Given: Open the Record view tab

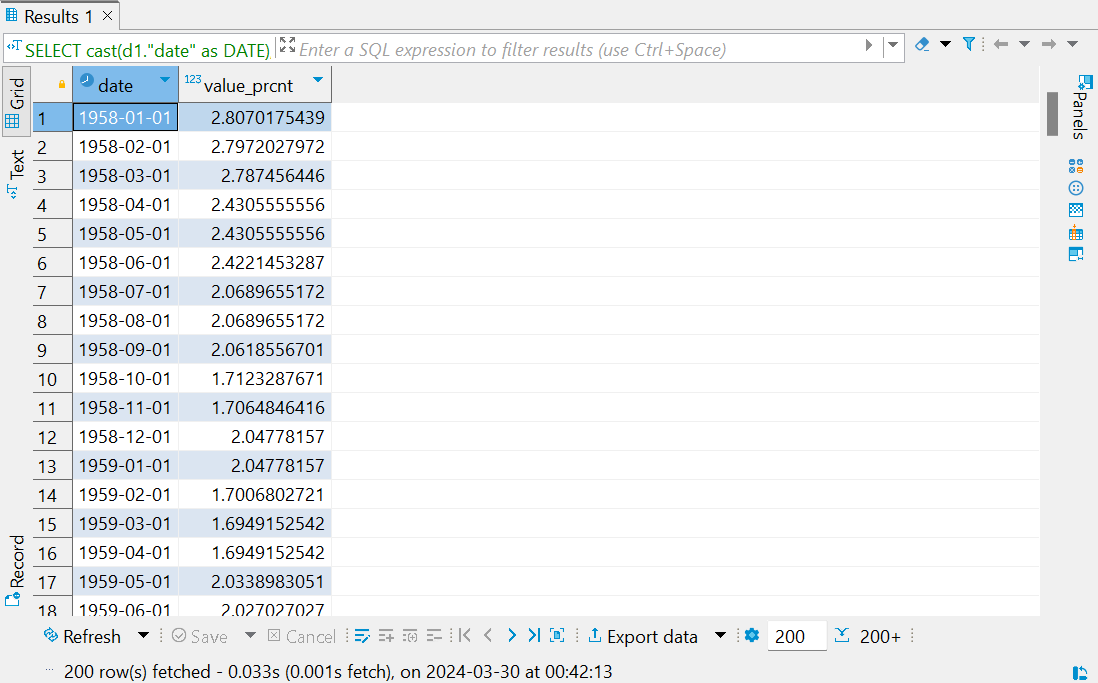Looking at the screenshot, I should tap(16, 570).
